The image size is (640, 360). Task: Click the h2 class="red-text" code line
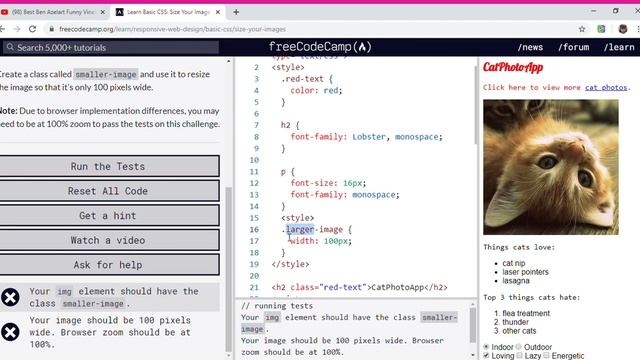tap(359, 287)
